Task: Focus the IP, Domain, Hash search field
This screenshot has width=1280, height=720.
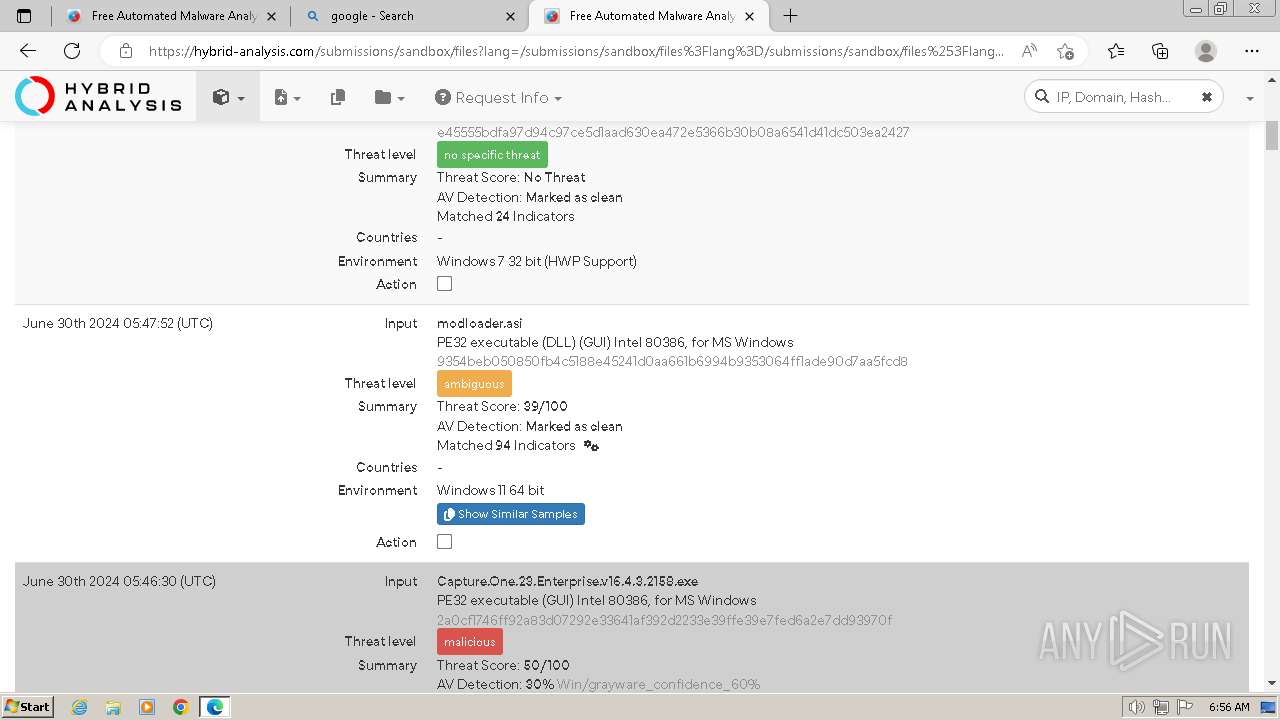Action: [x=1125, y=97]
